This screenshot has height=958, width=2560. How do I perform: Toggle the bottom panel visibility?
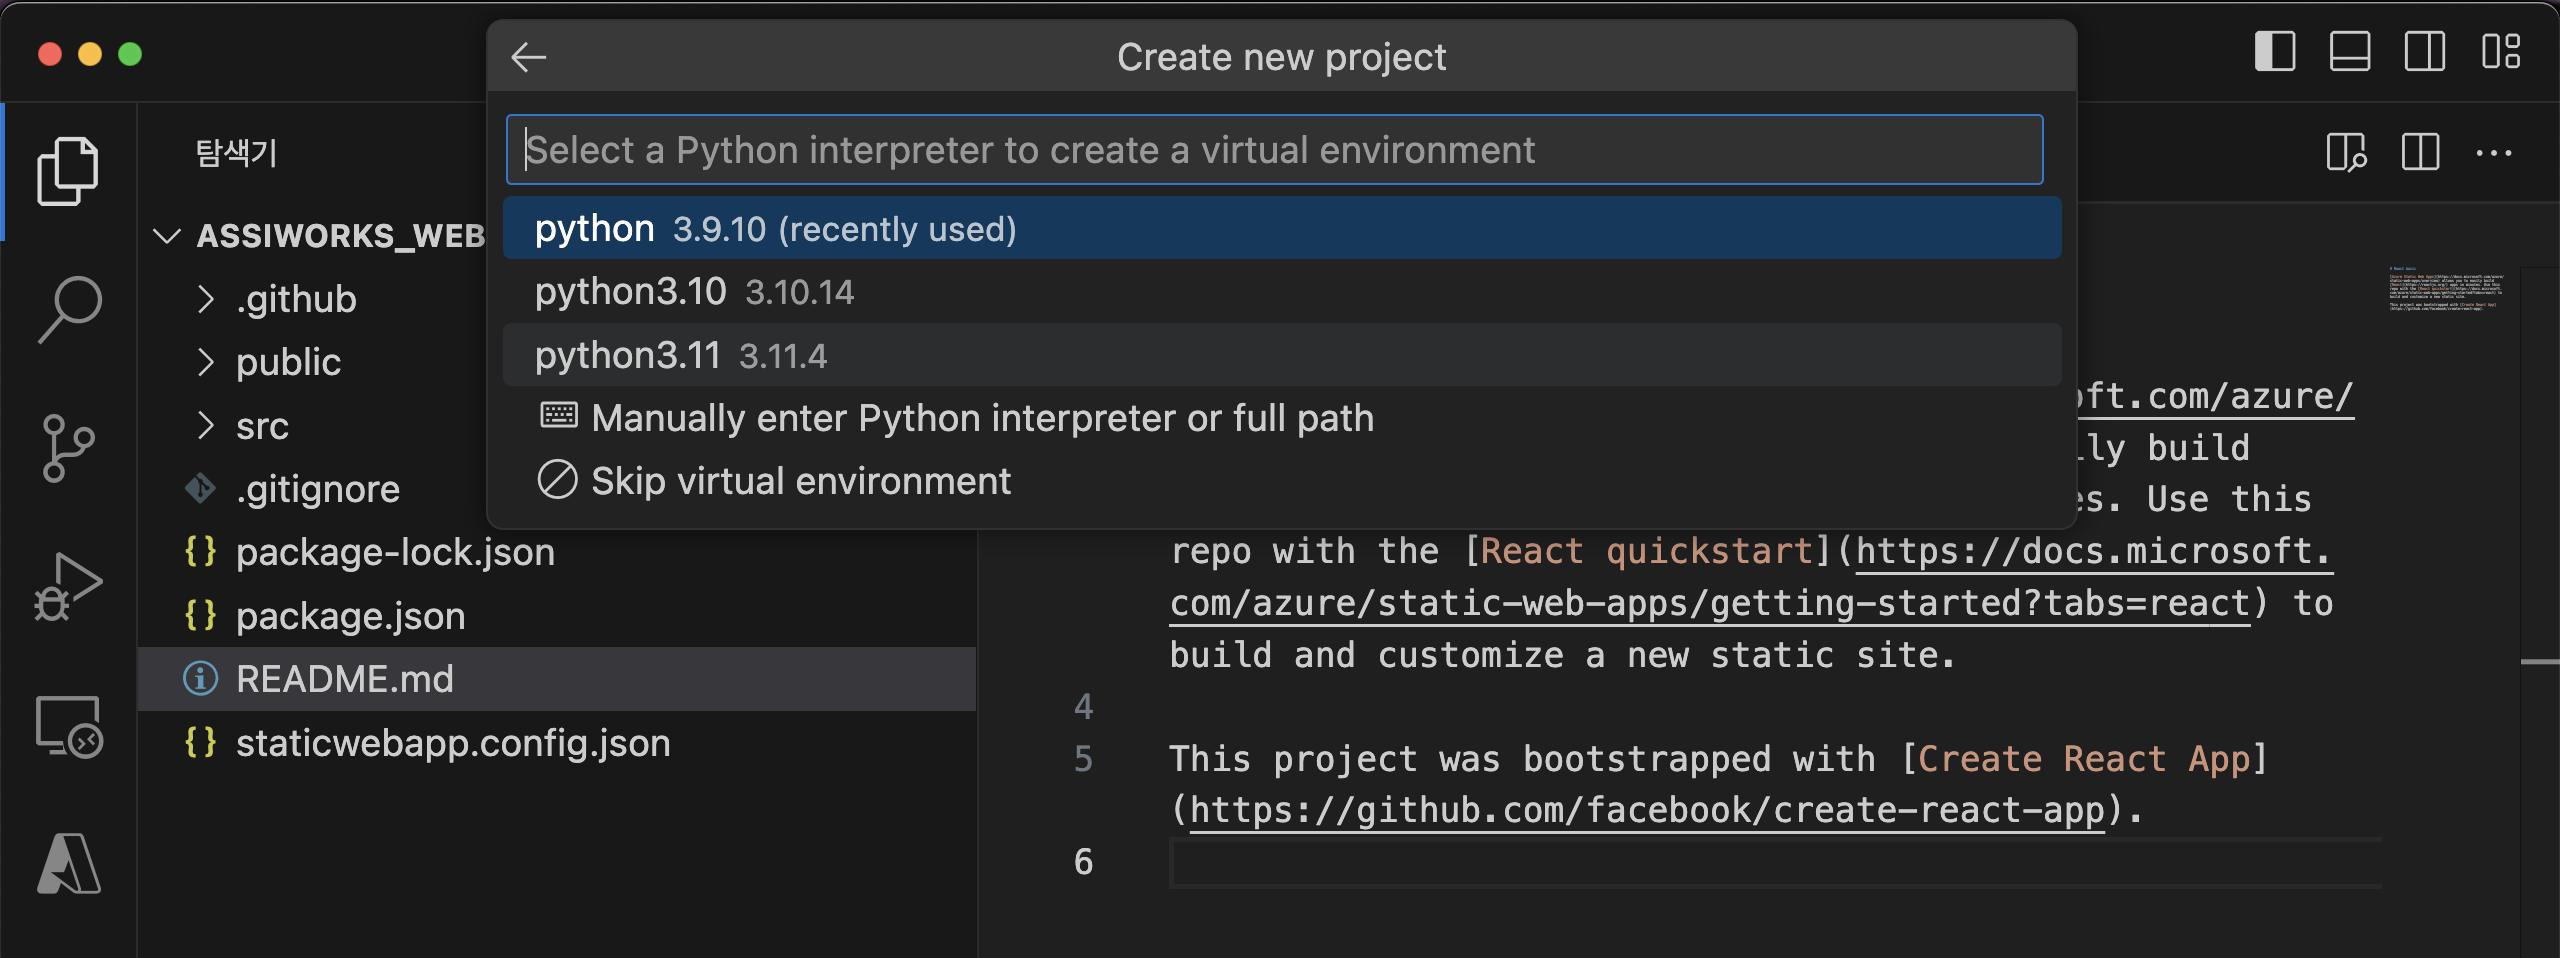[x=2349, y=51]
